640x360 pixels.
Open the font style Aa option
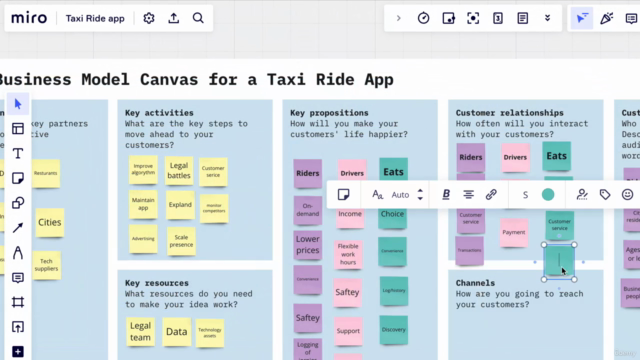[378, 195]
